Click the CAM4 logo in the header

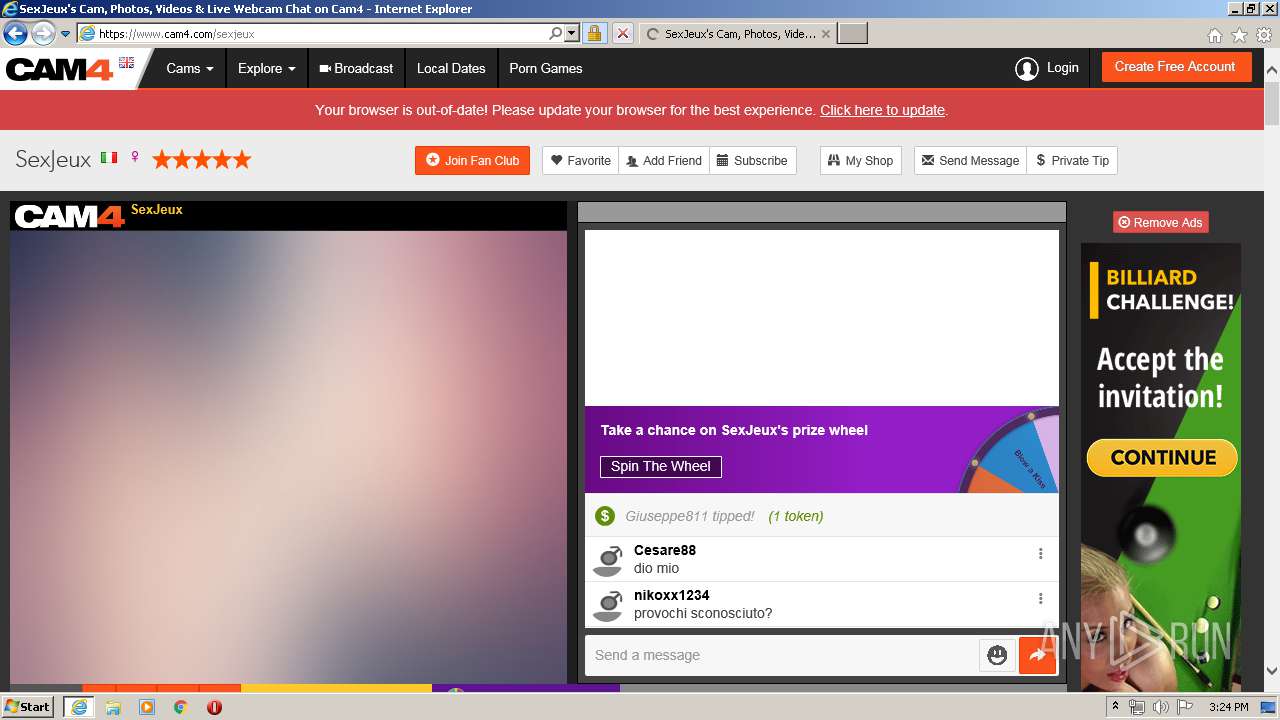click(x=59, y=69)
